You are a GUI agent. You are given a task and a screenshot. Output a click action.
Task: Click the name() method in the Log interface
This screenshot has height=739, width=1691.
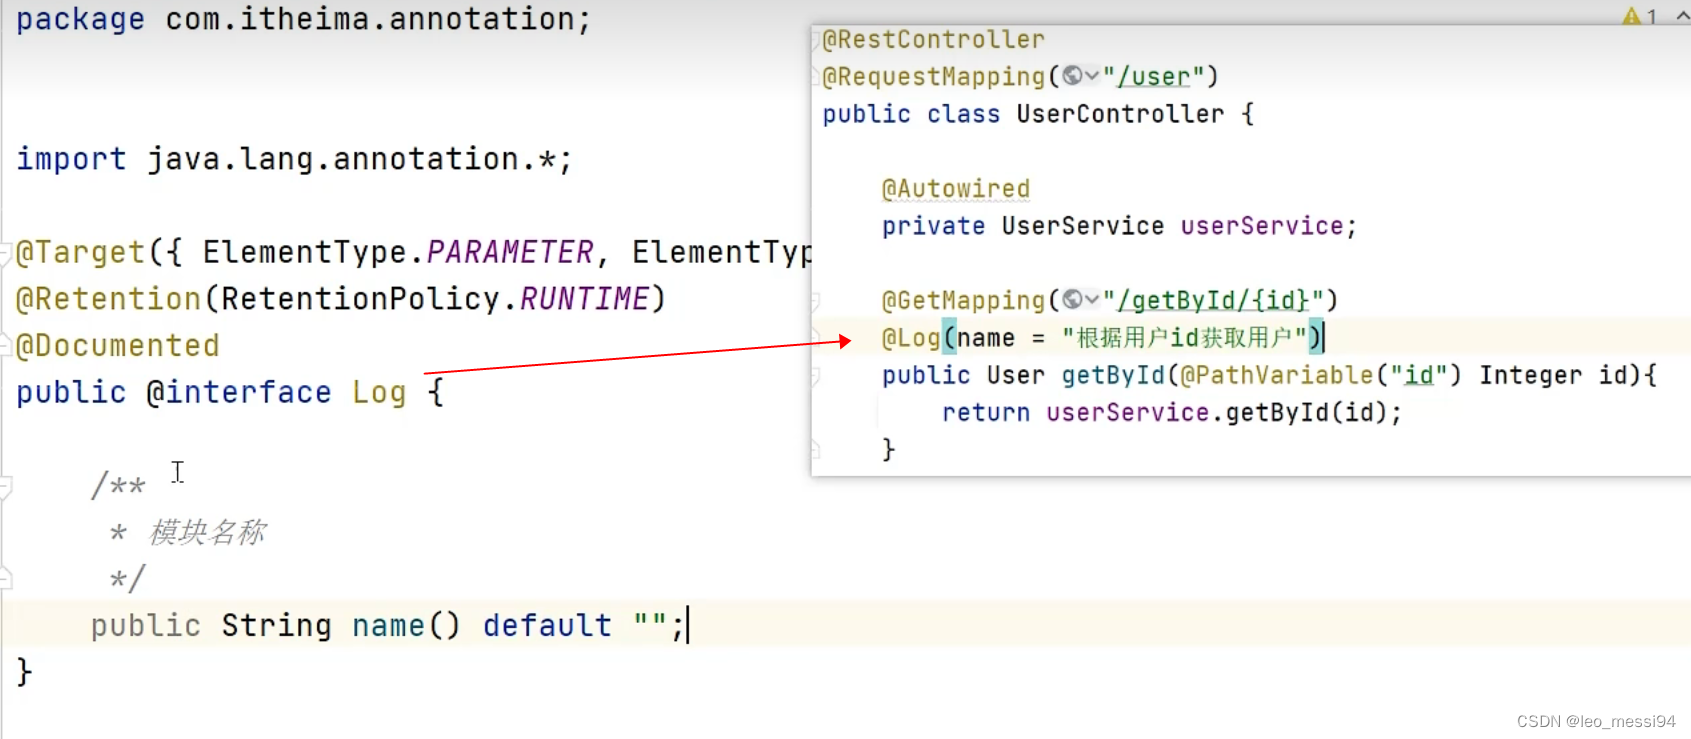click(x=406, y=625)
